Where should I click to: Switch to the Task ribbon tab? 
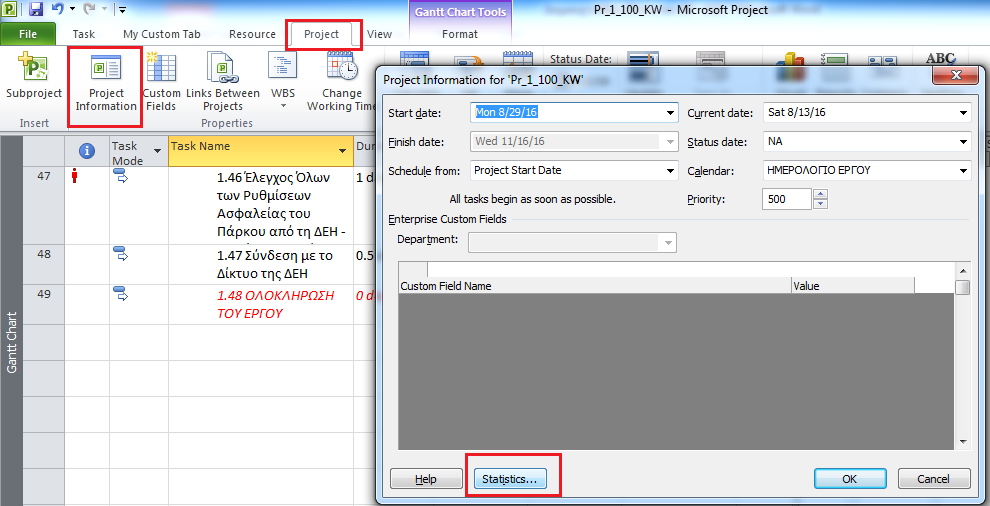[x=83, y=34]
